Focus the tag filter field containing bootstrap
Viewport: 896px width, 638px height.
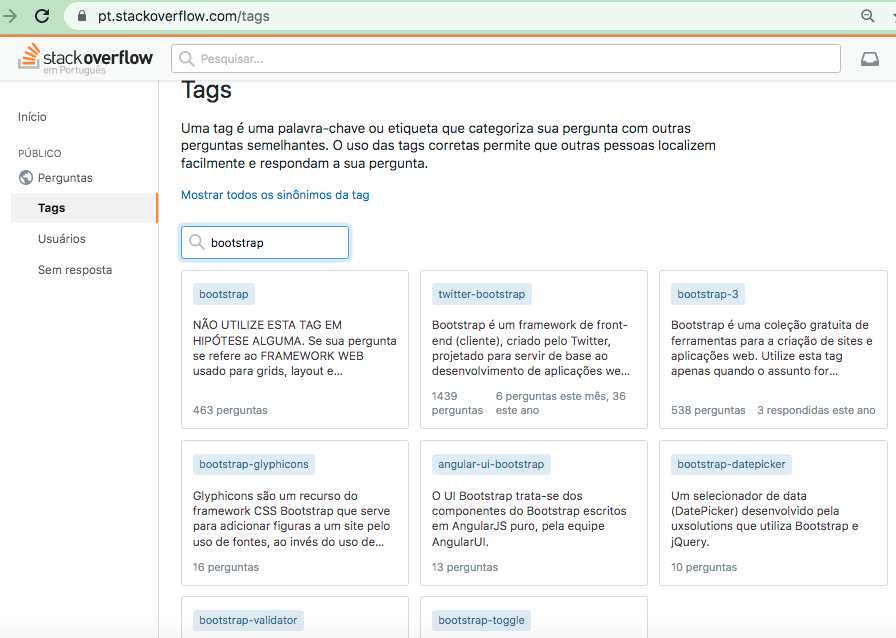click(x=265, y=242)
